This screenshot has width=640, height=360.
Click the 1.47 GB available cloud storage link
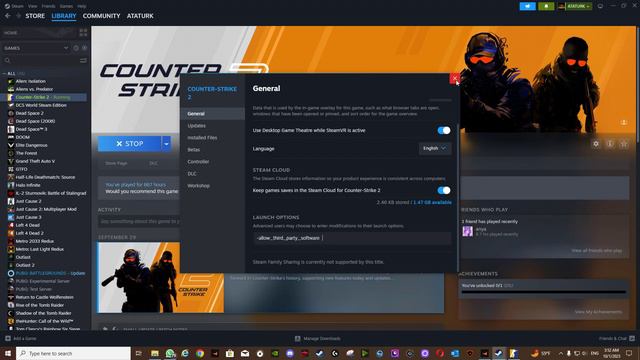click(x=432, y=202)
